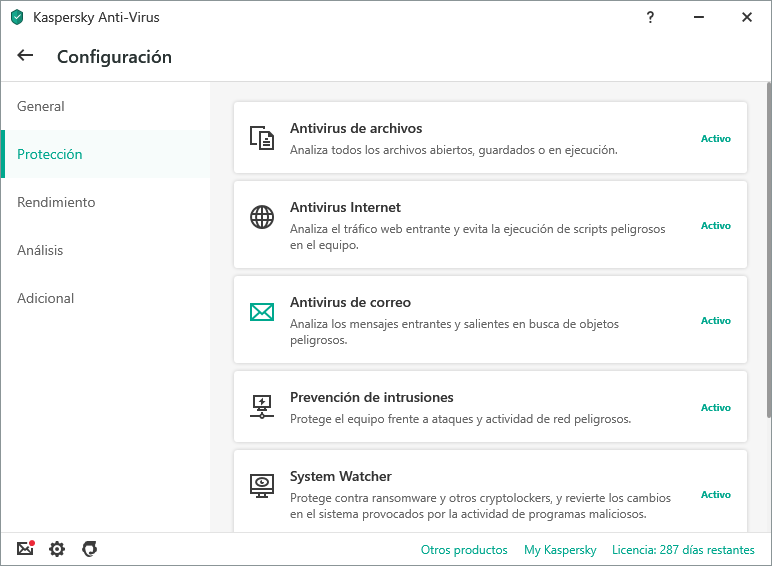The width and height of the screenshot is (772, 566).
Task: Open support via the headset icon
Action: click(x=89, y=549)
